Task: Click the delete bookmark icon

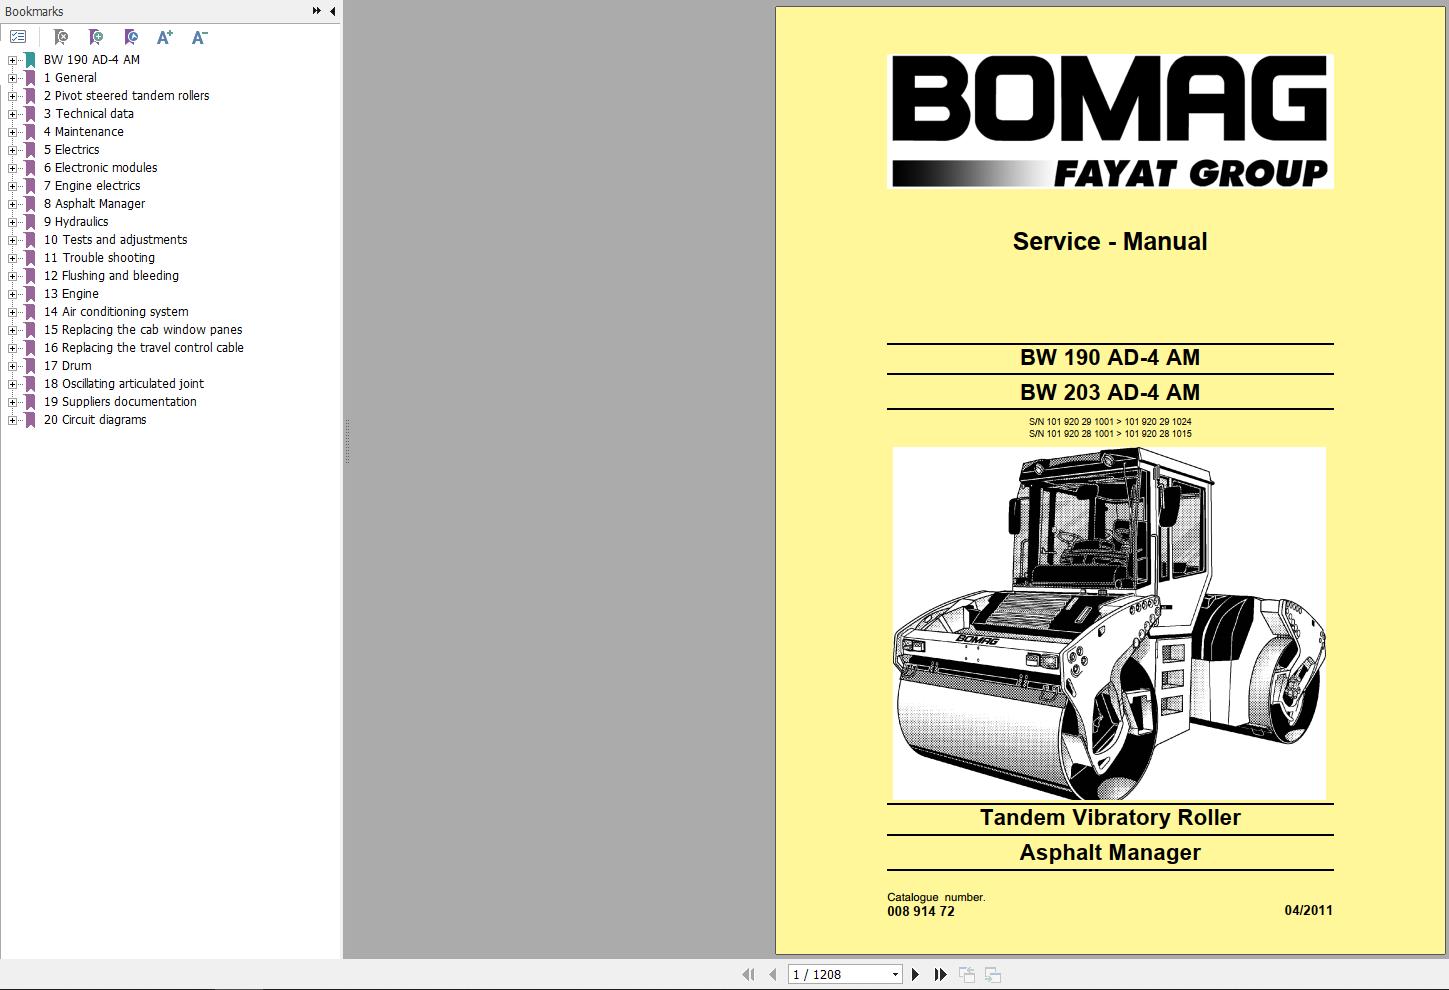Action: (x=60, y=37)
